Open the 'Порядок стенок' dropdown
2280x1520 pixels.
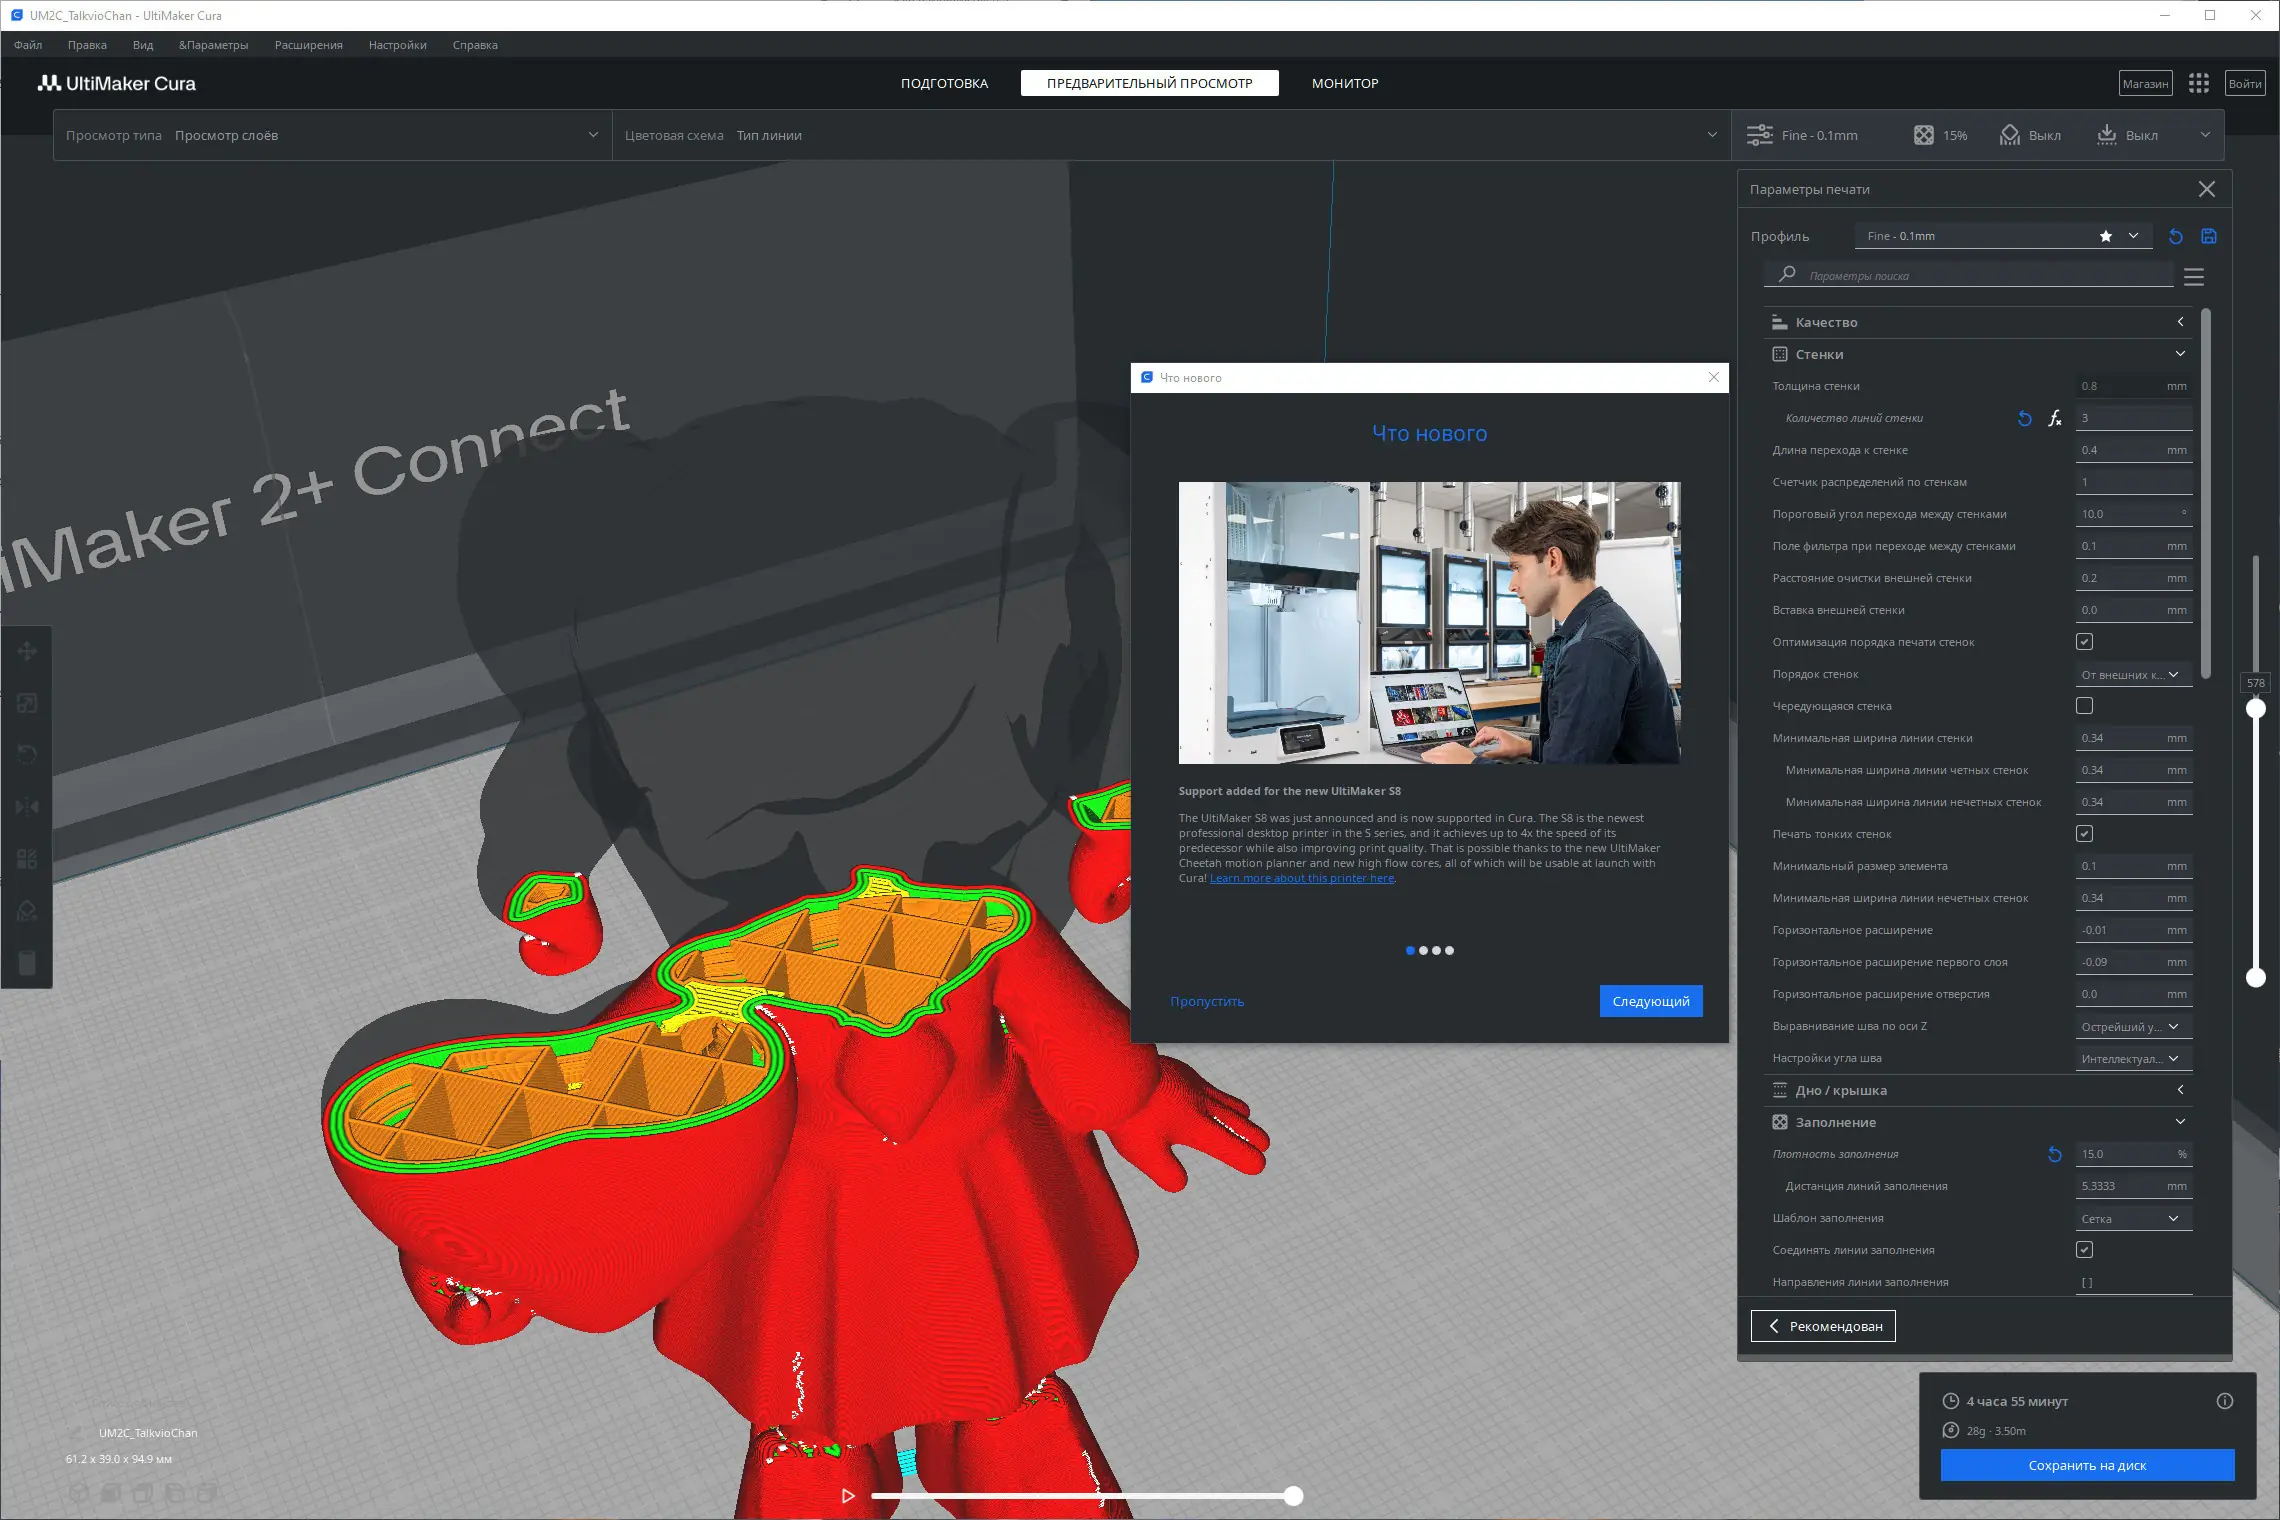tap(2132, 674)
